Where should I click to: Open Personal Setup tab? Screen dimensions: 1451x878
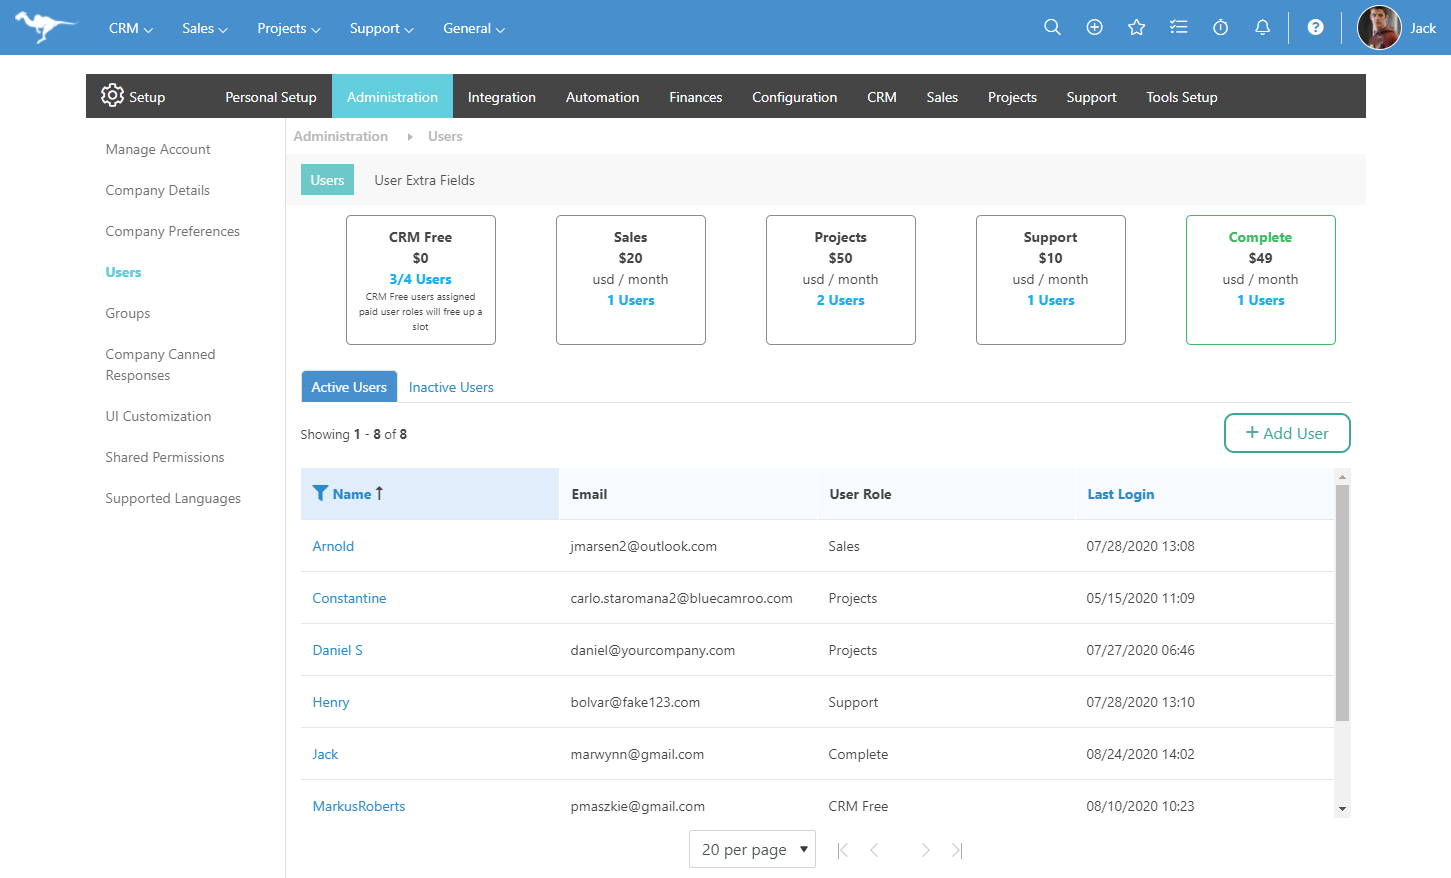tap(271, 97)
